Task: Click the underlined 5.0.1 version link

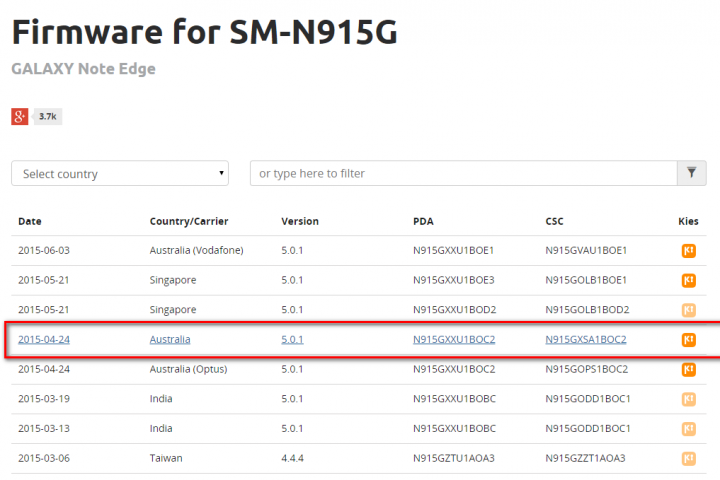Action: click(x=292, y=339)
